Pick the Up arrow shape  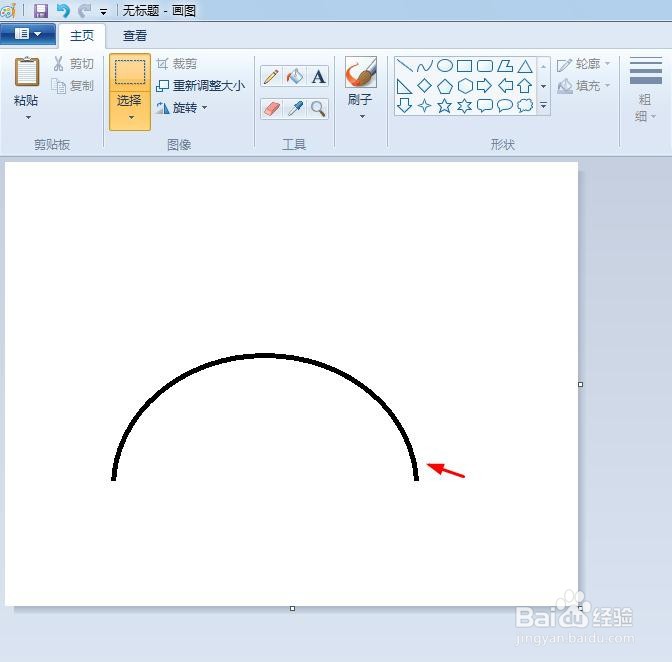pos(525,86)
